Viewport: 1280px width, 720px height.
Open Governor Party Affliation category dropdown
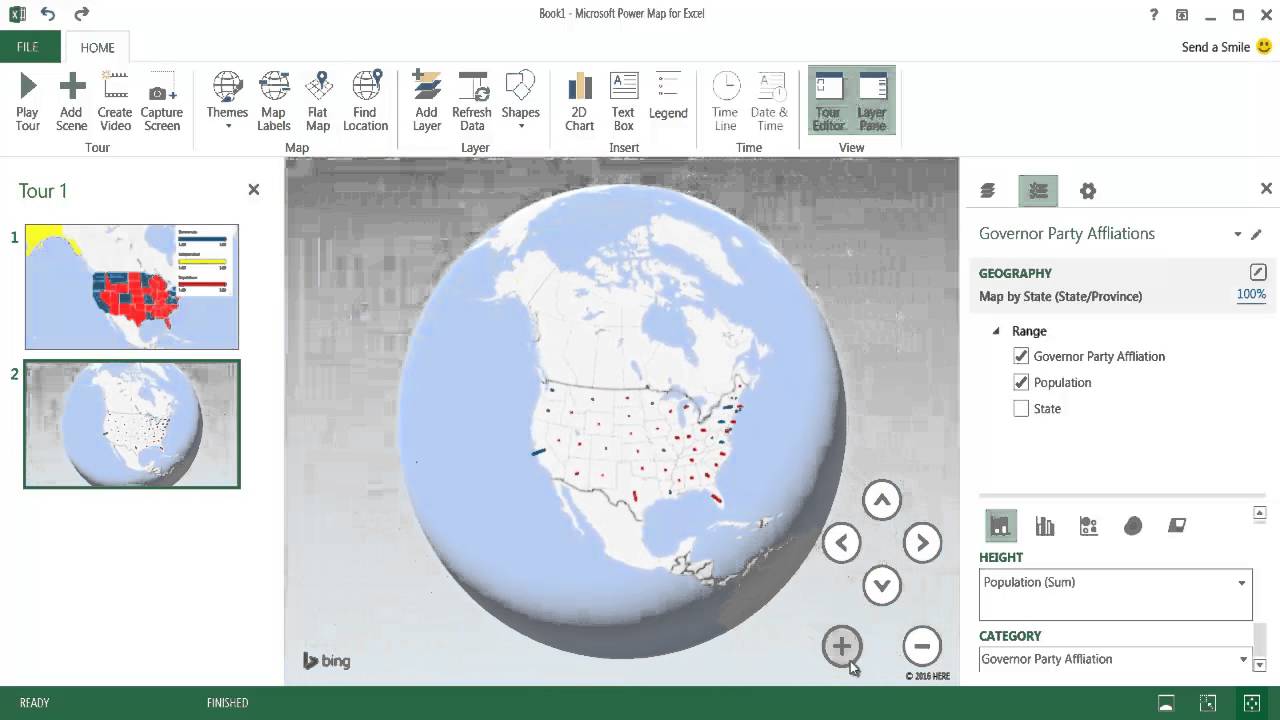(x=1244, y=659)
